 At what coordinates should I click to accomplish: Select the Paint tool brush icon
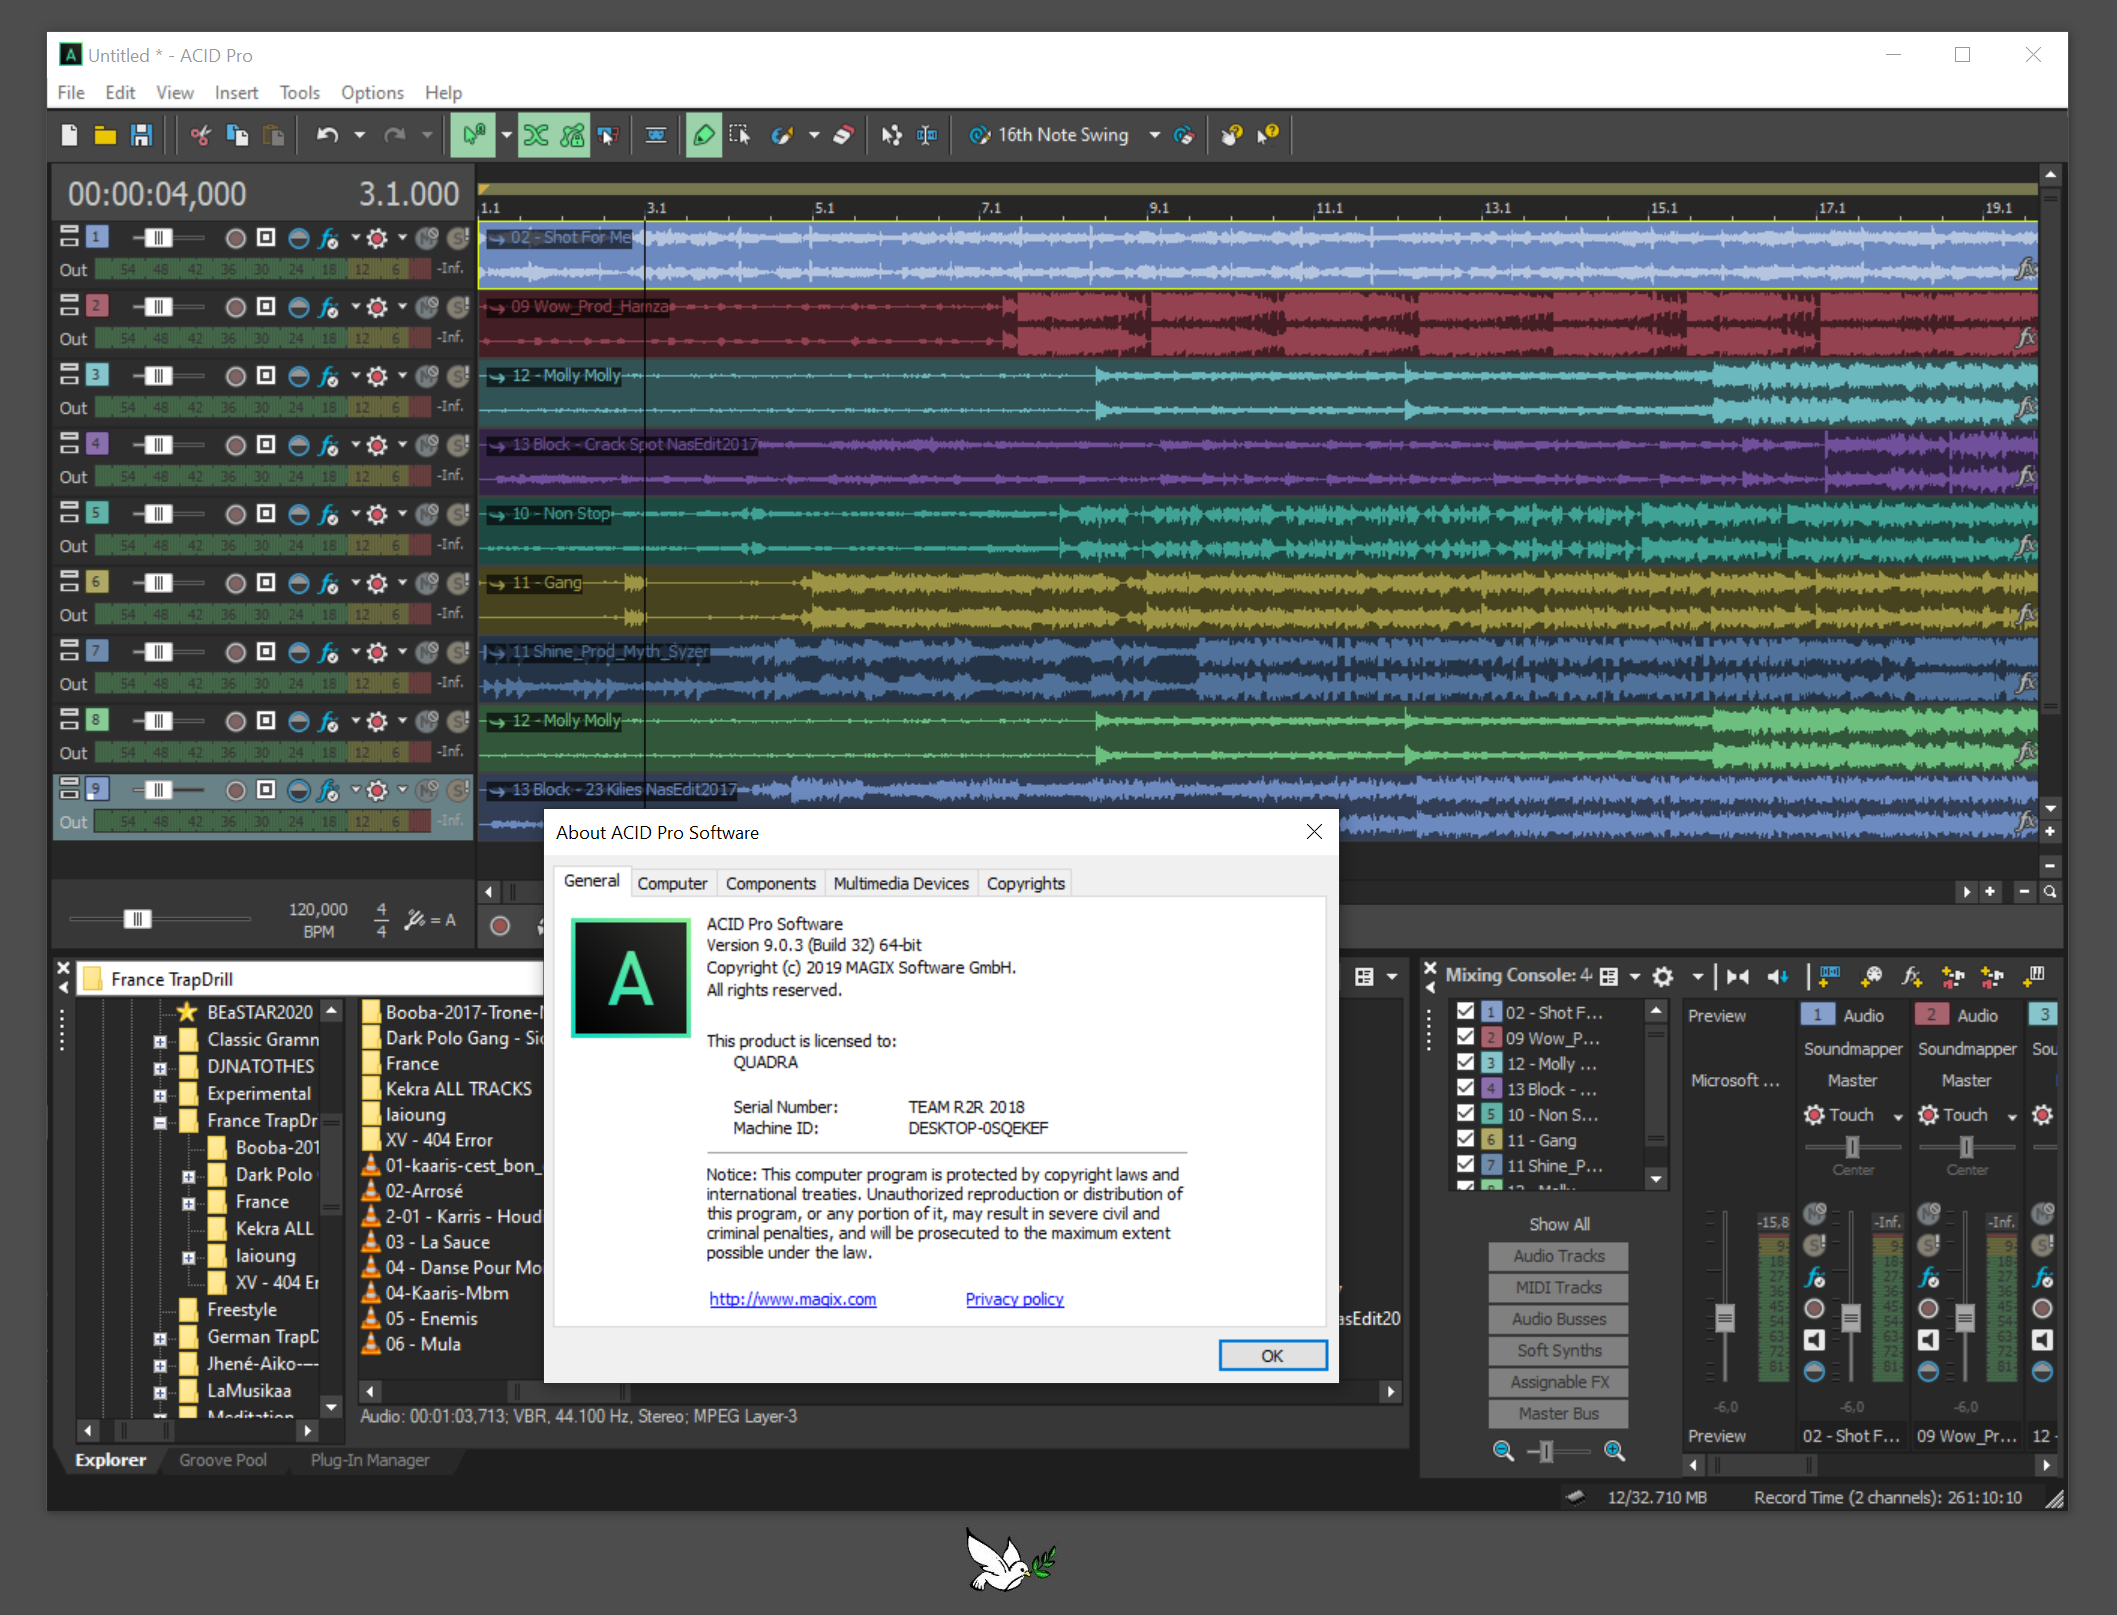(x=782, y=135)
